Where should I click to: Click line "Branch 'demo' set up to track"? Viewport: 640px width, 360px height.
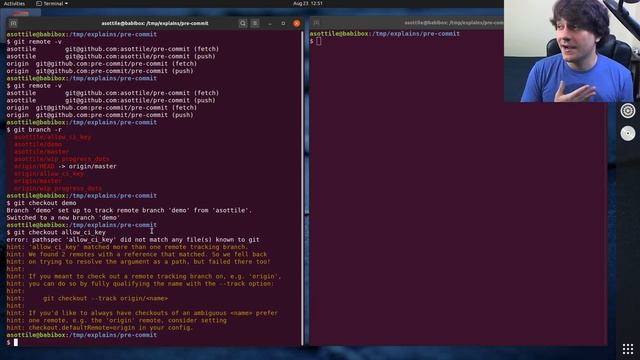129,210
